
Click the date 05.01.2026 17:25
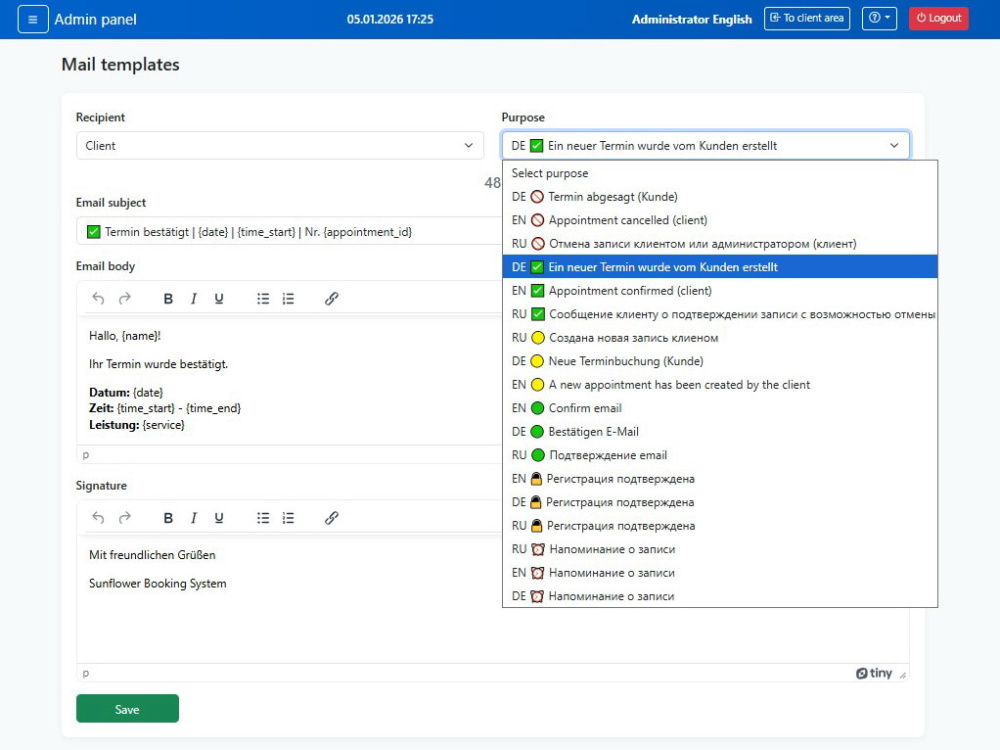tap(390, 19)
